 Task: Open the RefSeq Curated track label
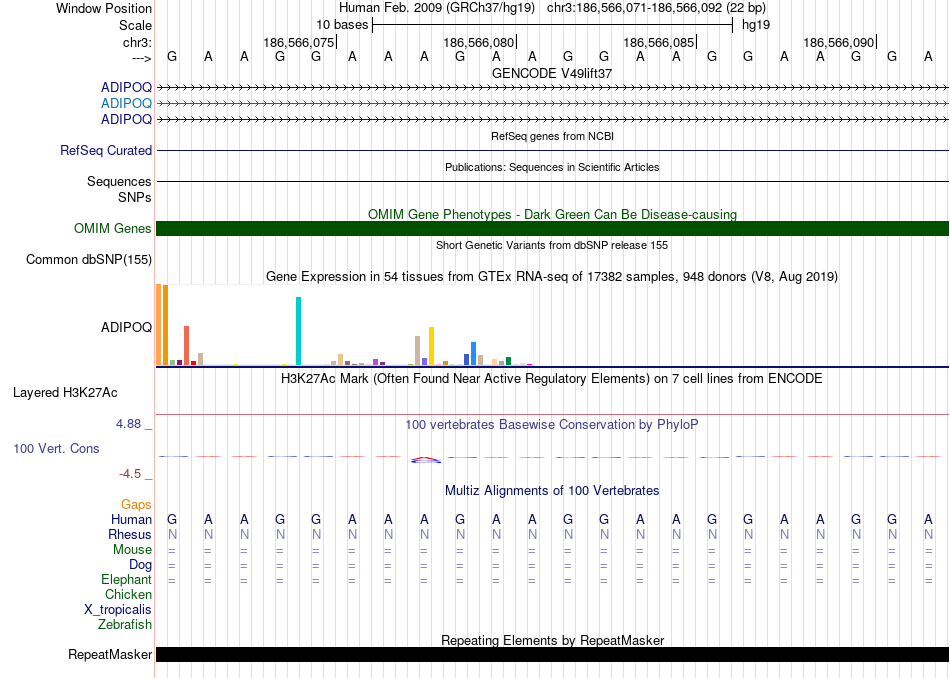(106, 151)
